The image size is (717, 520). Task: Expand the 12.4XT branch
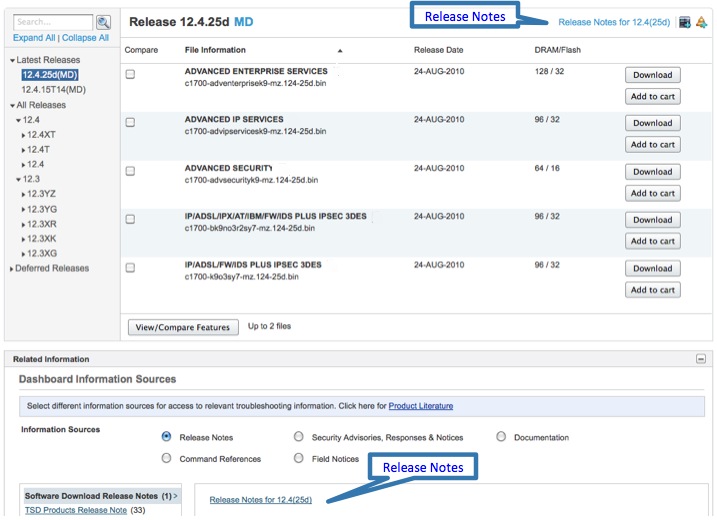23,135
